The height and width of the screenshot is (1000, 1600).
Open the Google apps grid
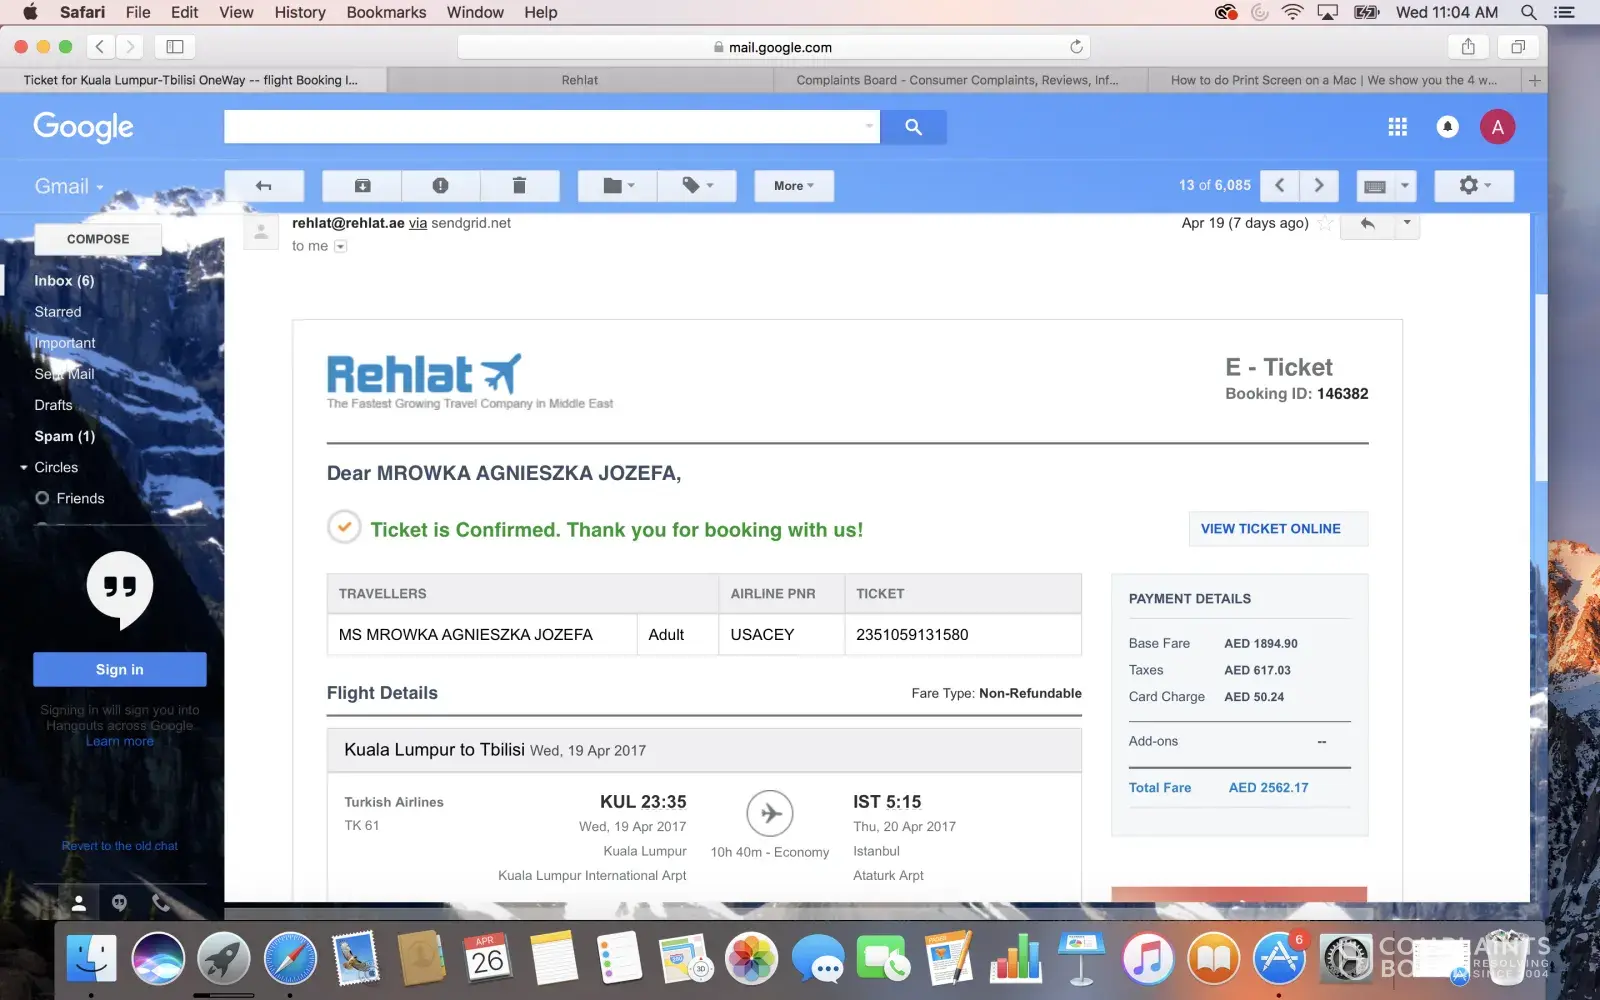1397,127
